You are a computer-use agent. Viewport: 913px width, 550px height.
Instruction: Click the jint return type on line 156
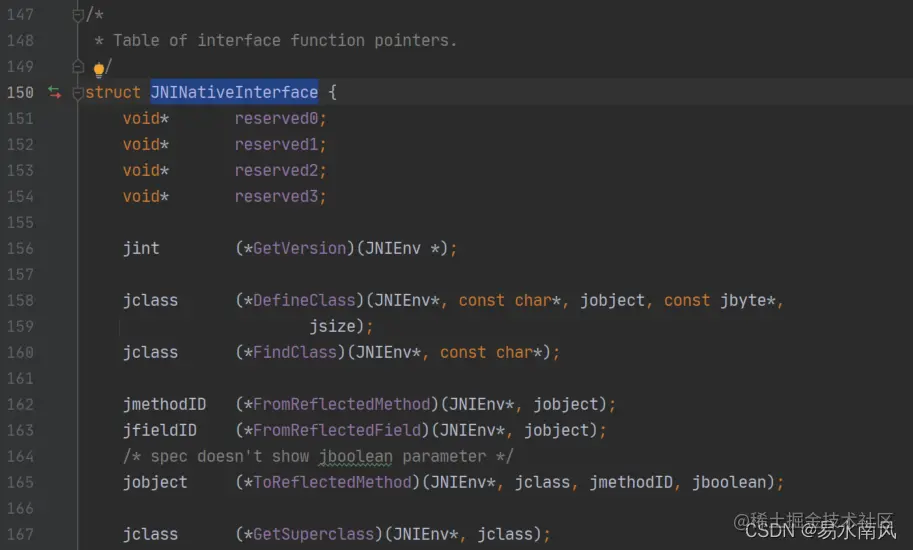141,249
